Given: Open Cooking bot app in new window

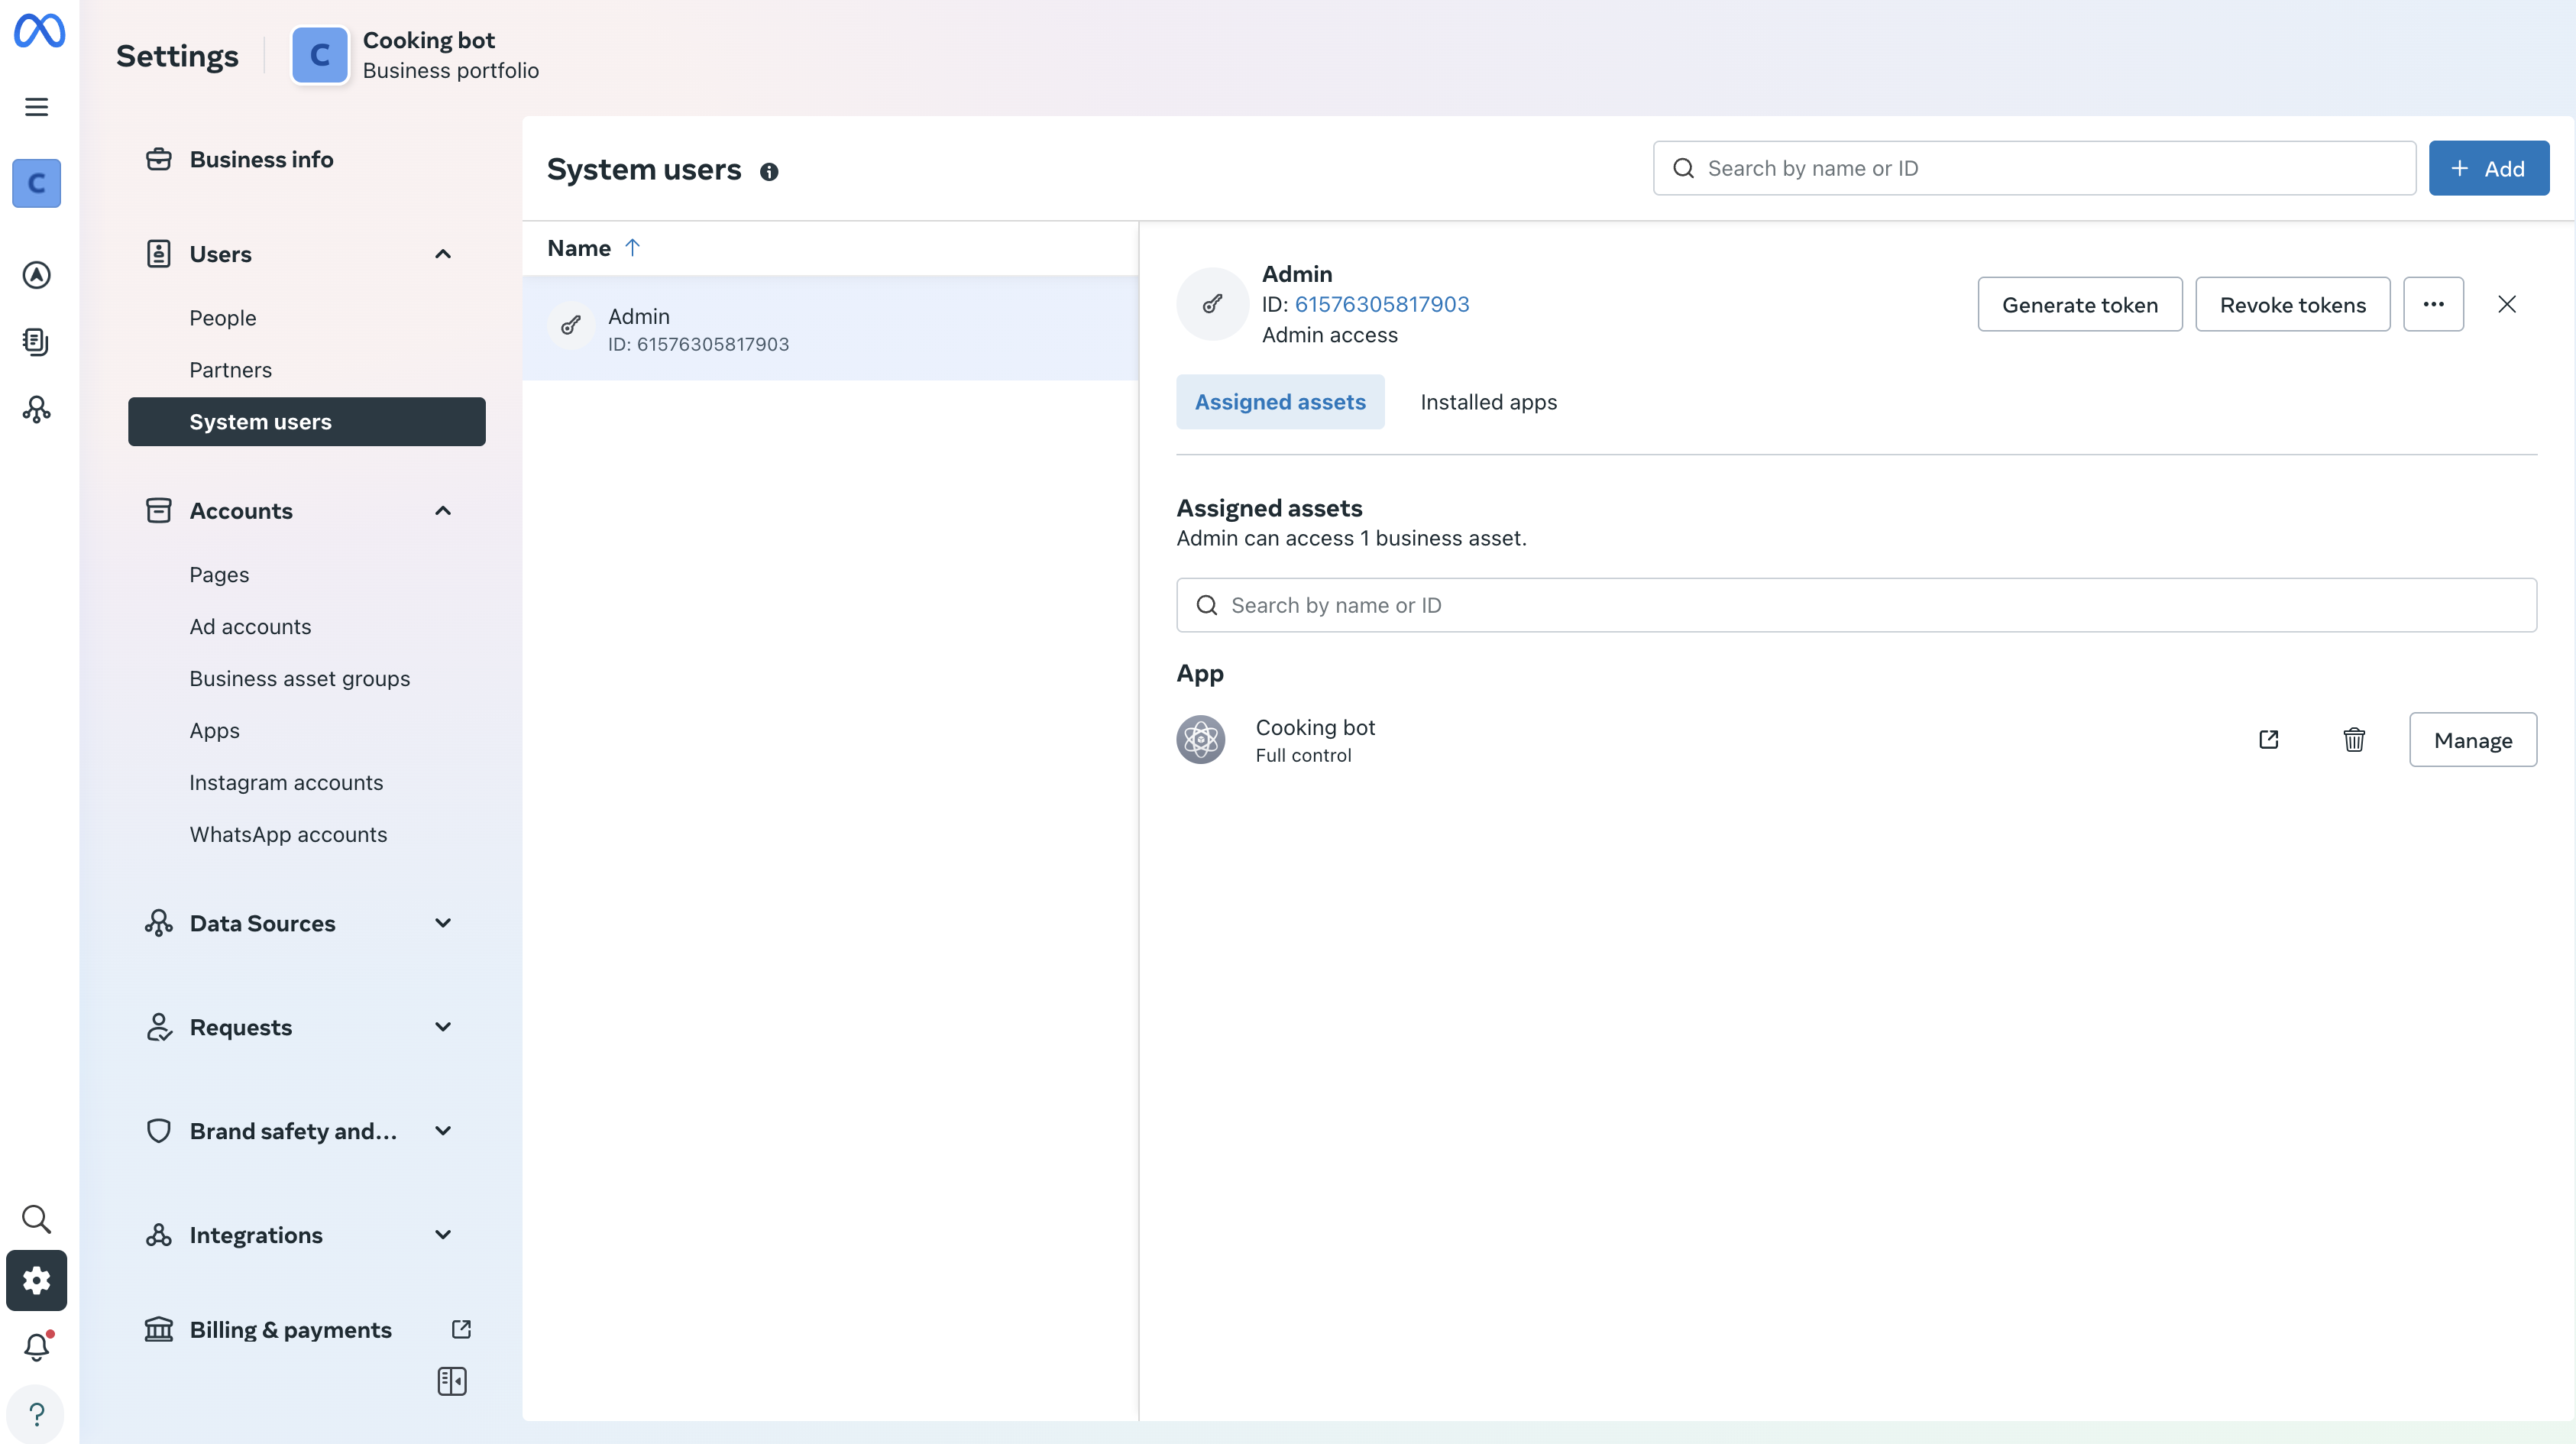Looking at the screenshot, I should 2269,739.
